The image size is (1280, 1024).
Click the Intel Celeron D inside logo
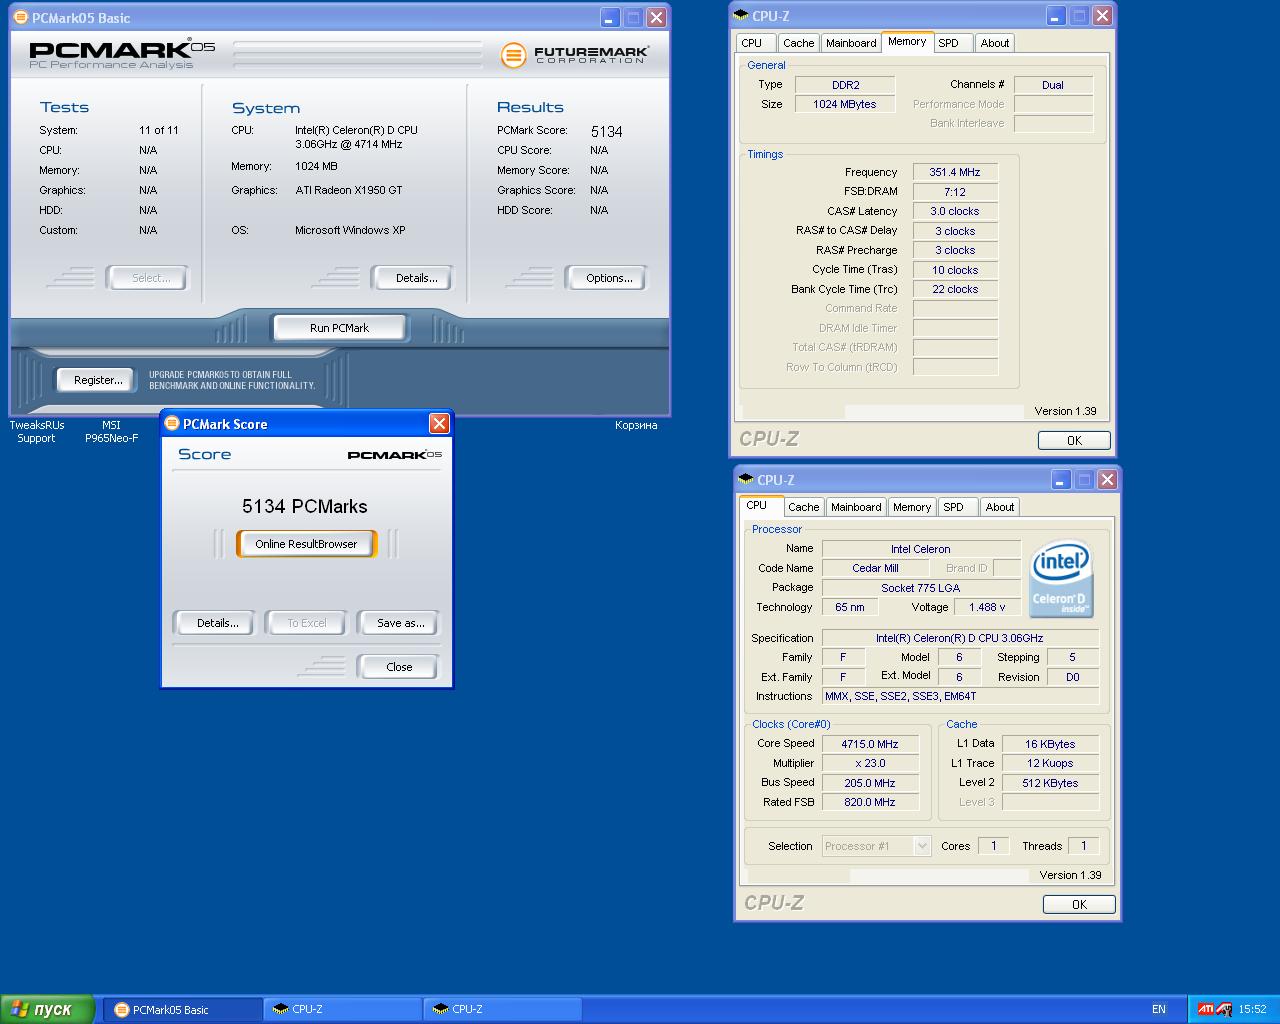click(1061, 579)
